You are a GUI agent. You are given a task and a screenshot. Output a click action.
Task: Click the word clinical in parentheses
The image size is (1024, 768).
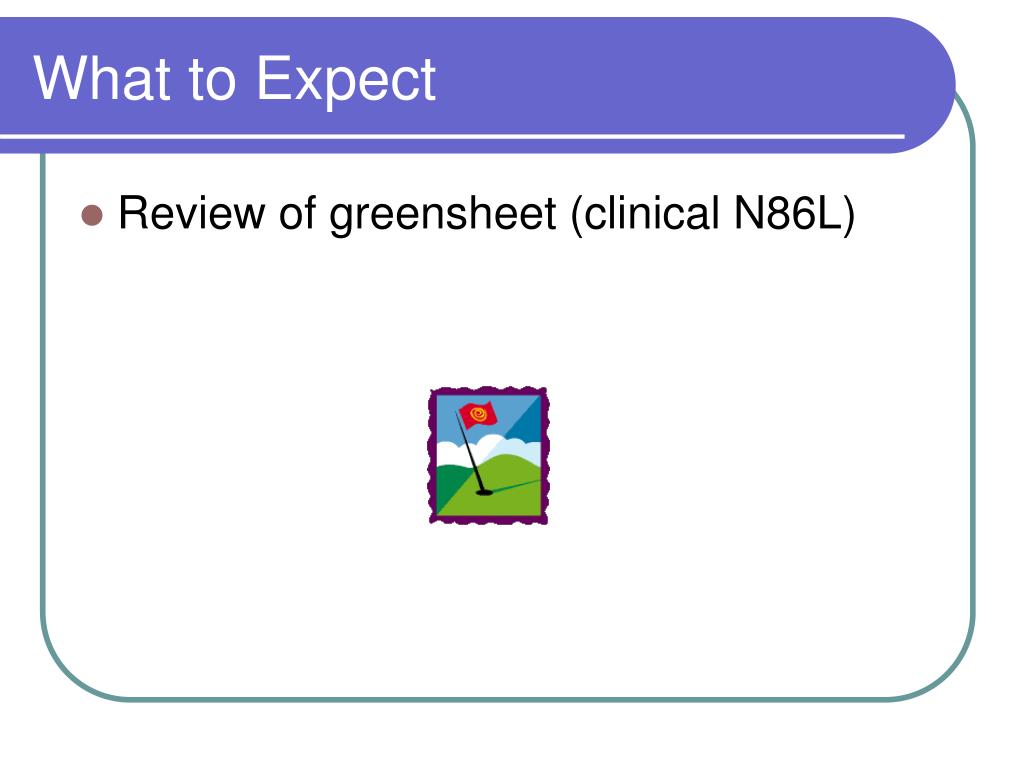coord(645,214)
